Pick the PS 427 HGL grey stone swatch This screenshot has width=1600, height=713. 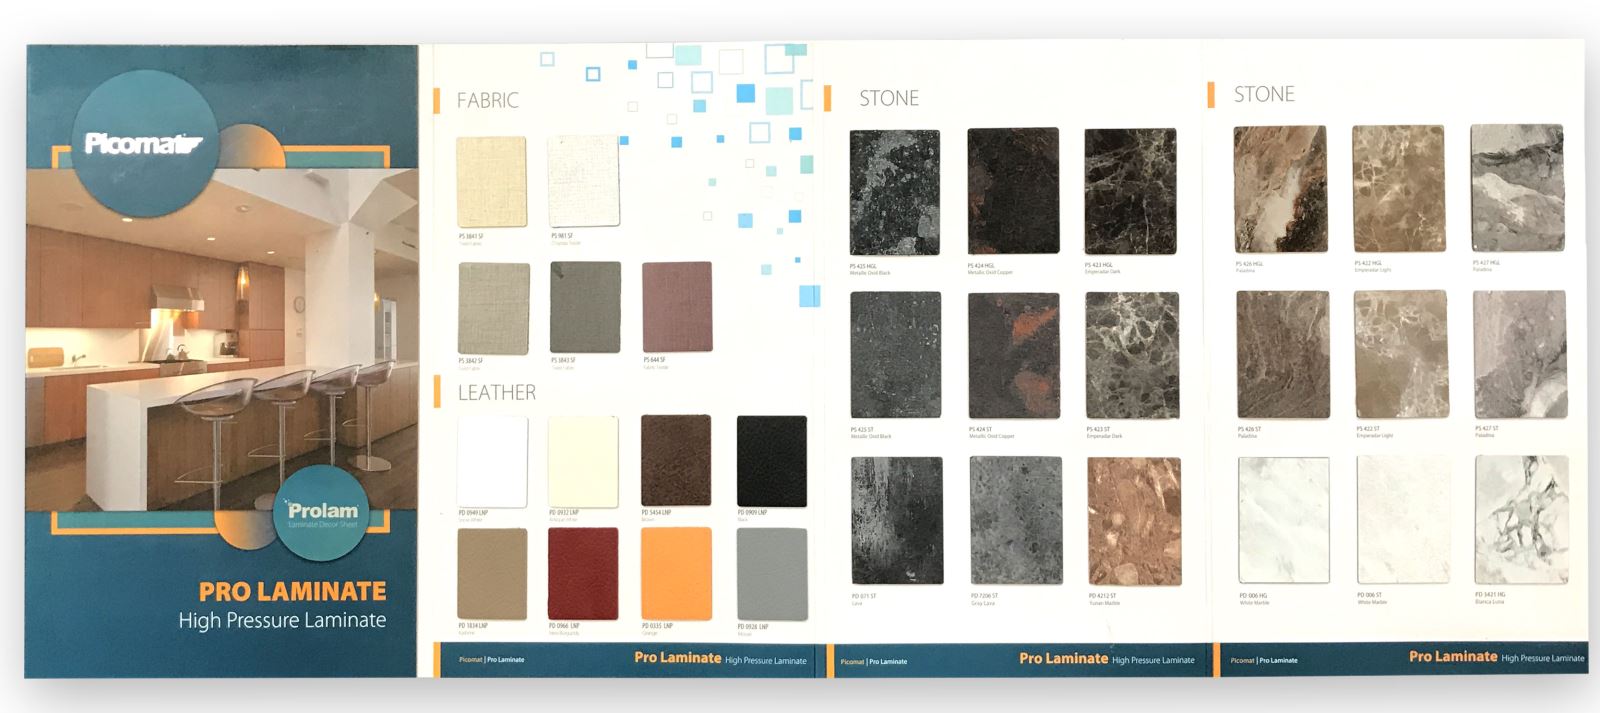coord(1517,188)
